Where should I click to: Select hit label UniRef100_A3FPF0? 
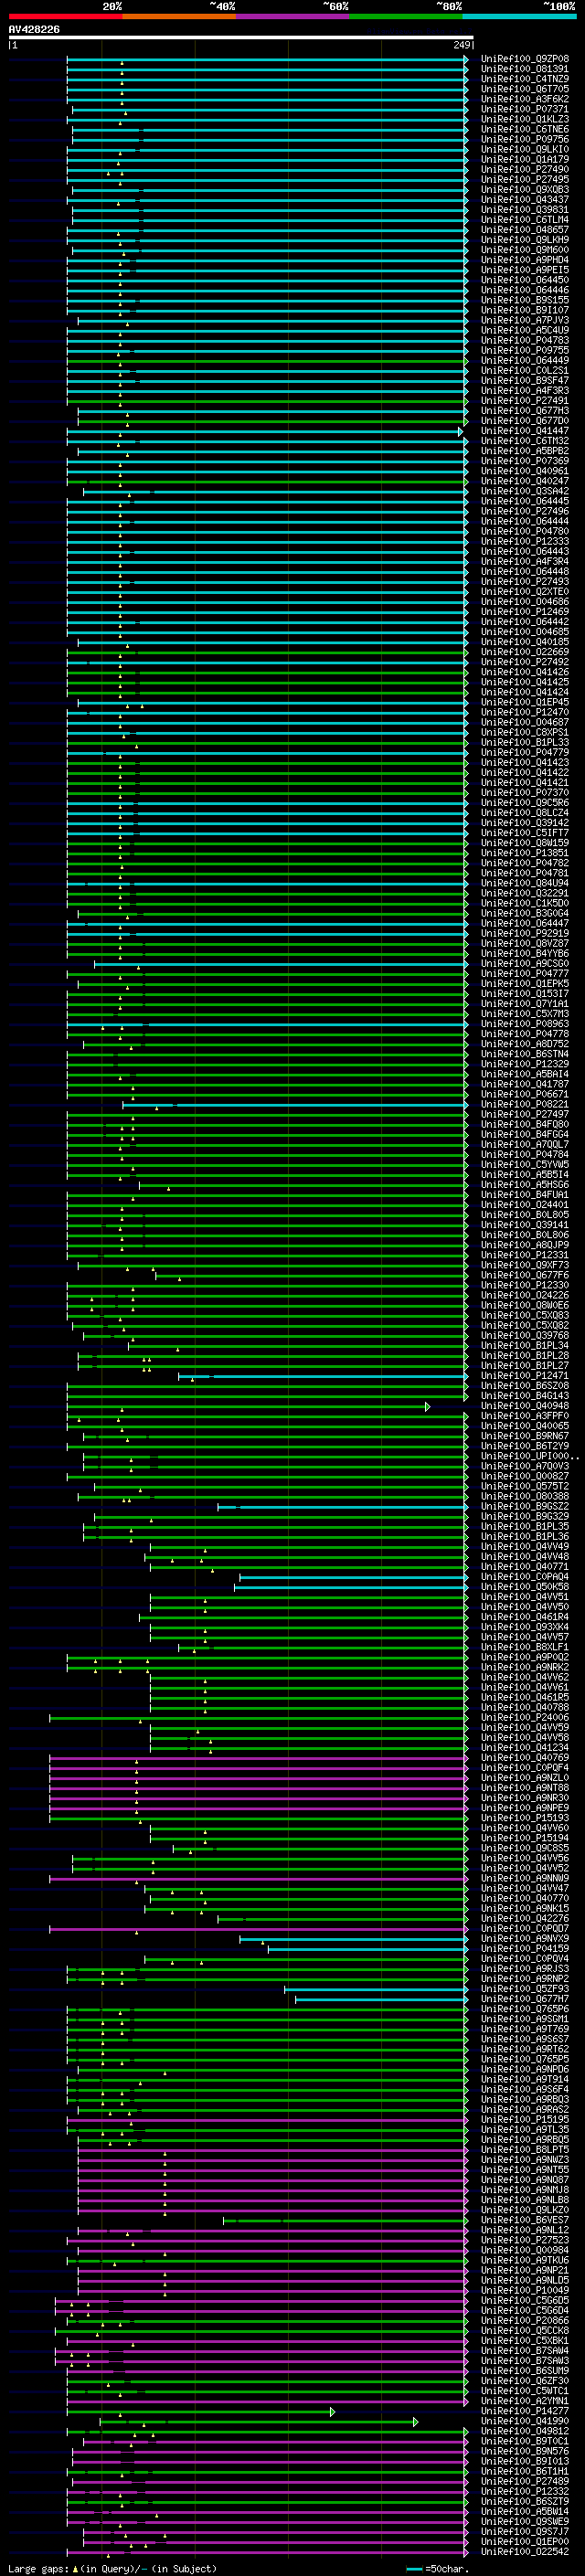[x=525, y=1416]
